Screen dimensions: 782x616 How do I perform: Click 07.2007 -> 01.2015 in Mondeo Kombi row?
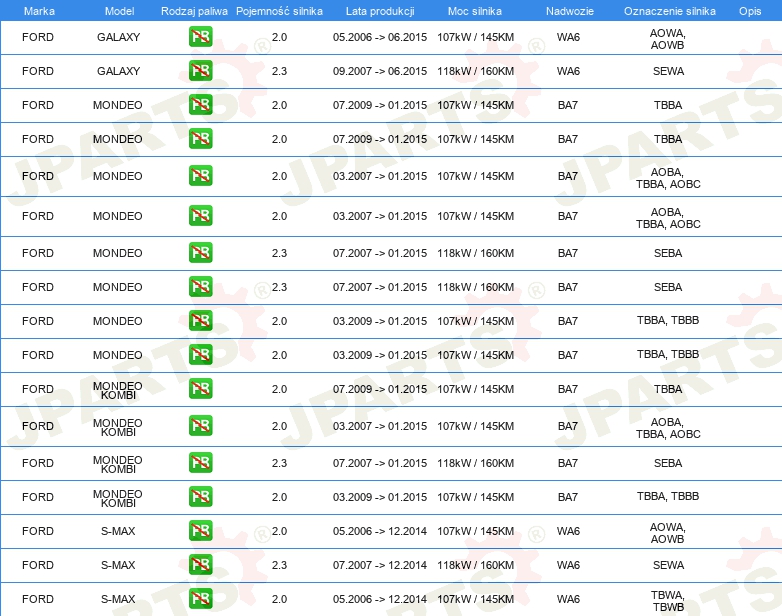pyautogui.click(x=380, y=463)
